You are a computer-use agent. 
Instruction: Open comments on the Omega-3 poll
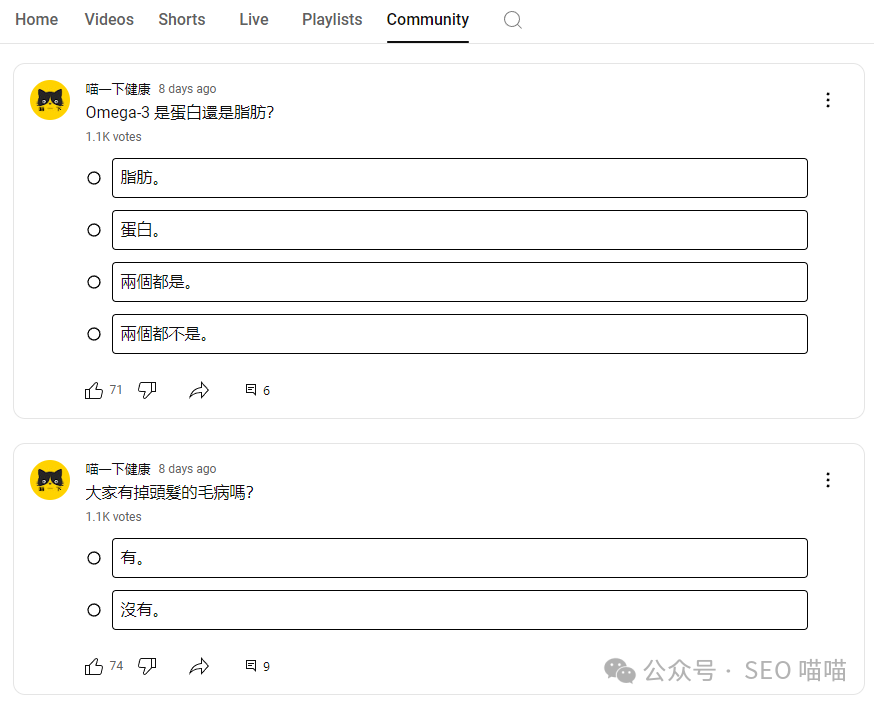(x=258, y=390)
